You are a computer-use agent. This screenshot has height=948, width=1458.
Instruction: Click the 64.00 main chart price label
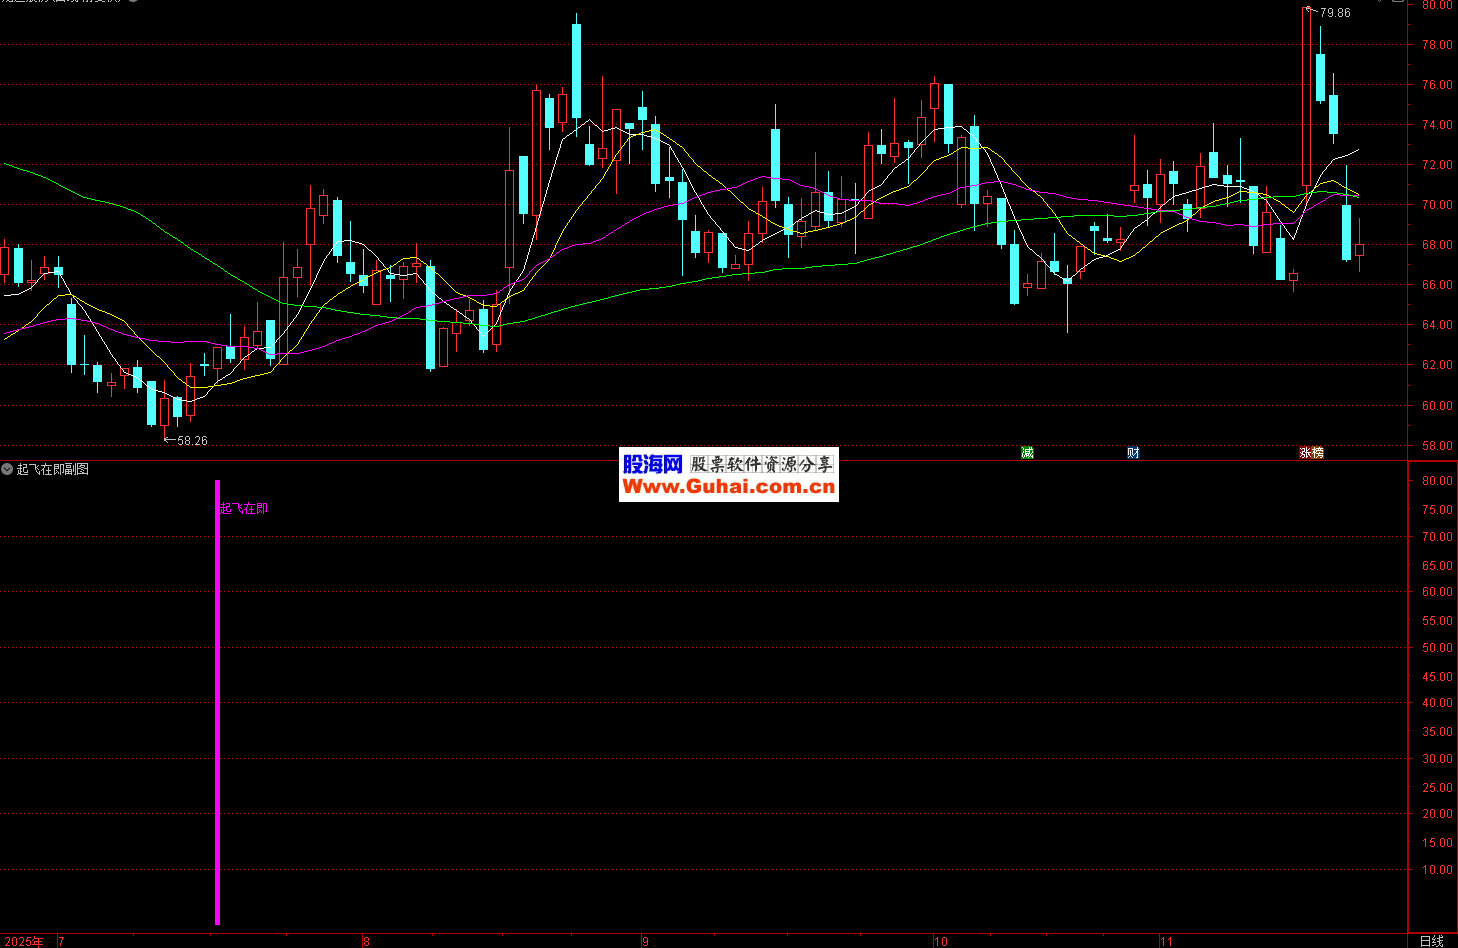click(x=1437, y=325)
